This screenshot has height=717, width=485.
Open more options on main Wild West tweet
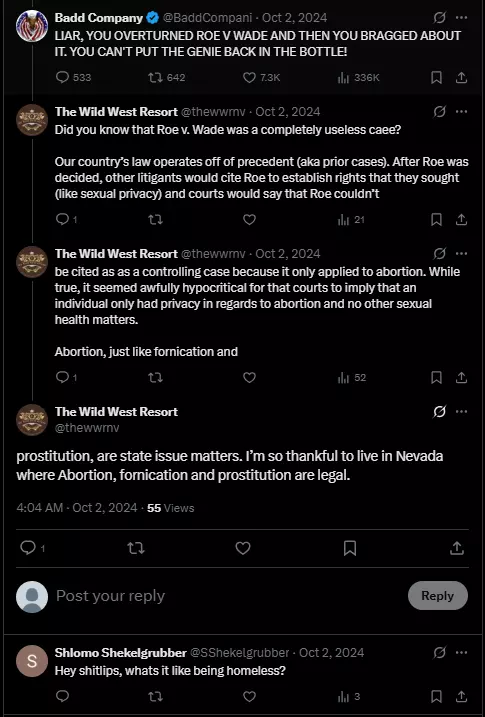[462, 412]
